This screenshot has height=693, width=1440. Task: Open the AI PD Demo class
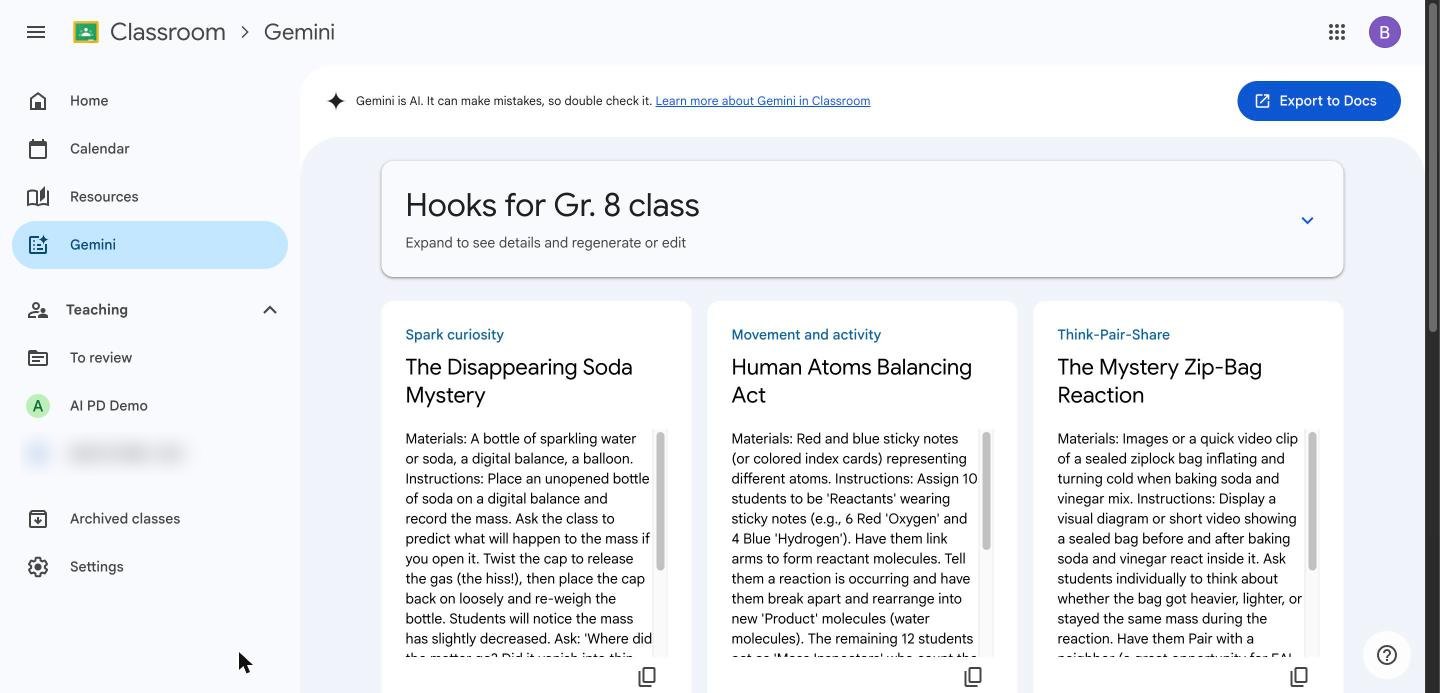pyautogui.click(x=150, y=406)
